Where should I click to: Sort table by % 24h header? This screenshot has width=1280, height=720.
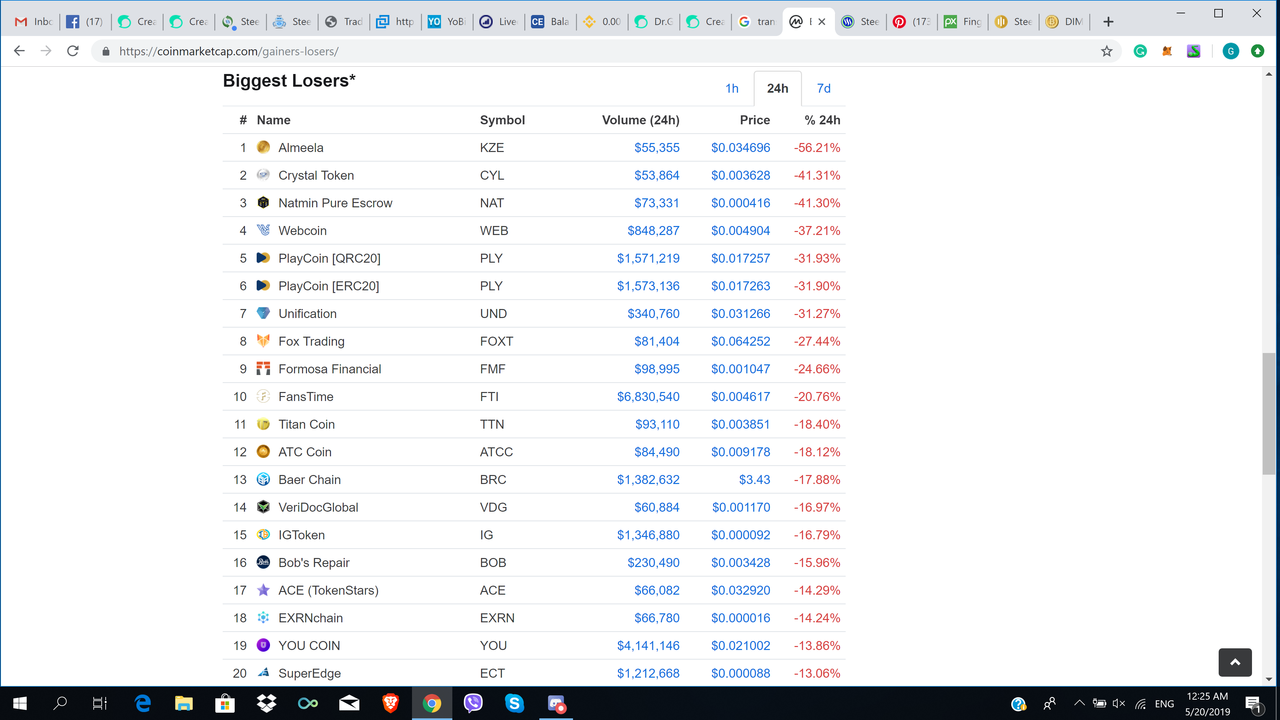822,120
